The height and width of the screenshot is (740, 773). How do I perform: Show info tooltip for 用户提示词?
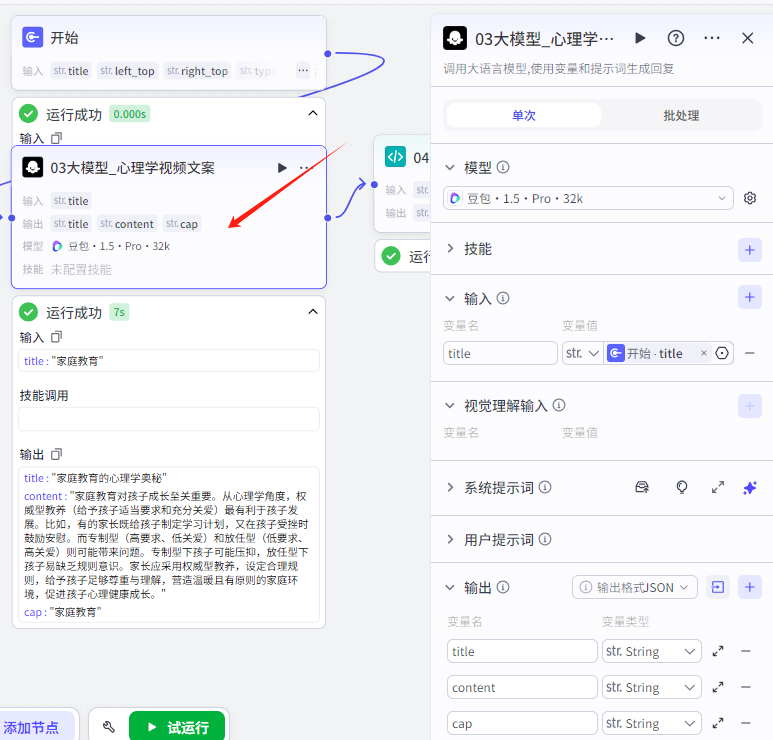[x=545, y=539]
